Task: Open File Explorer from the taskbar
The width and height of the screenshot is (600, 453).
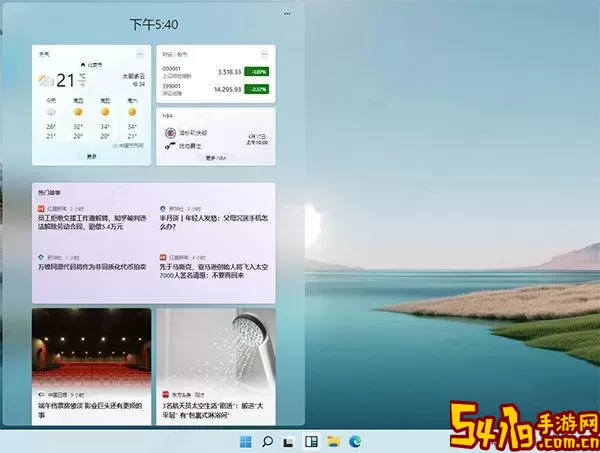Action: (x=333, y=442)
